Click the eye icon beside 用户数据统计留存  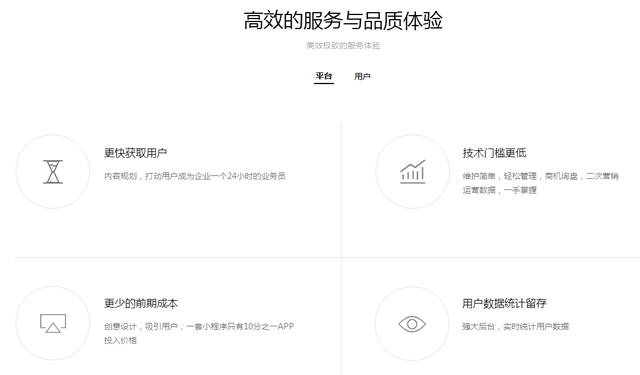(412, 324)
